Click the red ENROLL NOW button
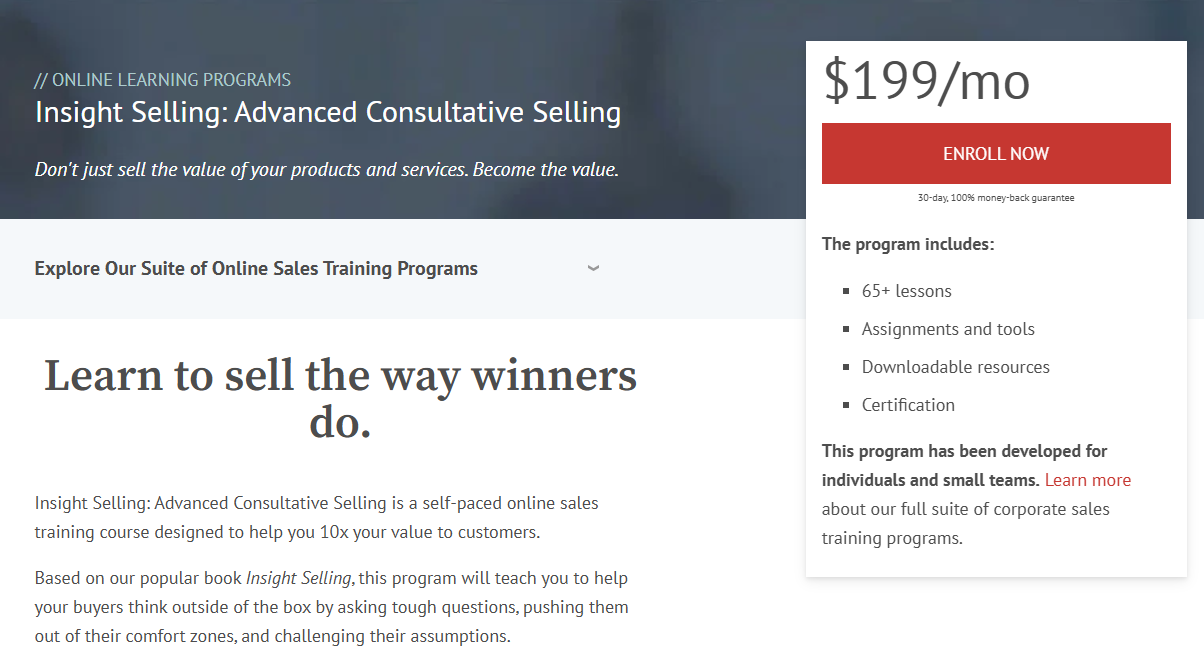The height and width of the screenshot is (668, 1204). (x=996, y=154)
